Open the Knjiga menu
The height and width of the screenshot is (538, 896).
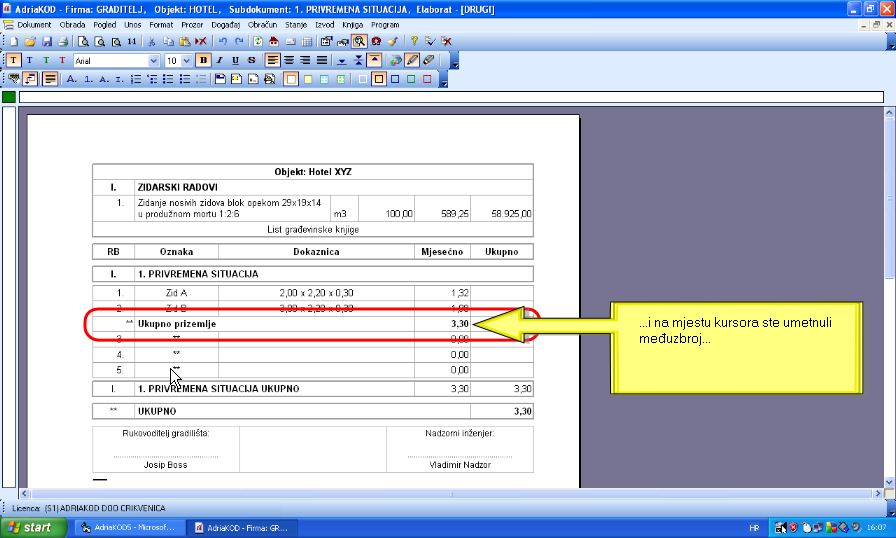coord(353,25)
